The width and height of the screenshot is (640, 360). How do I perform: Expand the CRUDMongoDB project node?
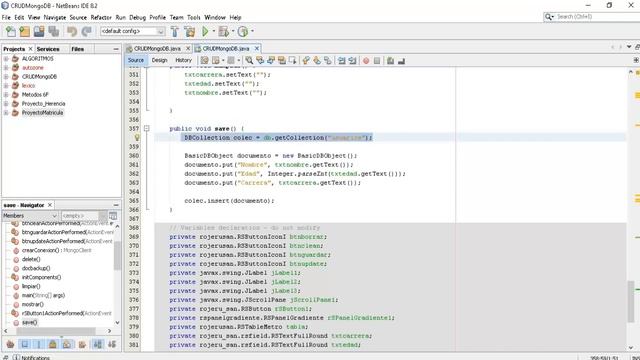pos(6,77)
